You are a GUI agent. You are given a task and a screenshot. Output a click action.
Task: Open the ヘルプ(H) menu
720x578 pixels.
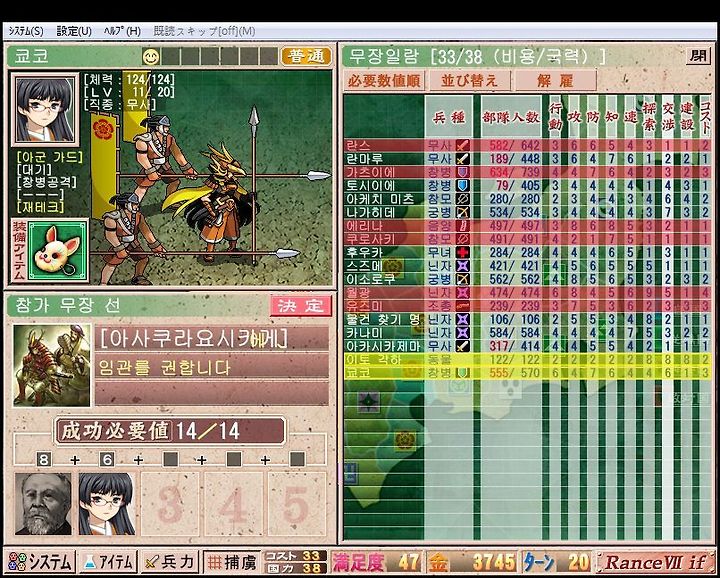point(123,31)
